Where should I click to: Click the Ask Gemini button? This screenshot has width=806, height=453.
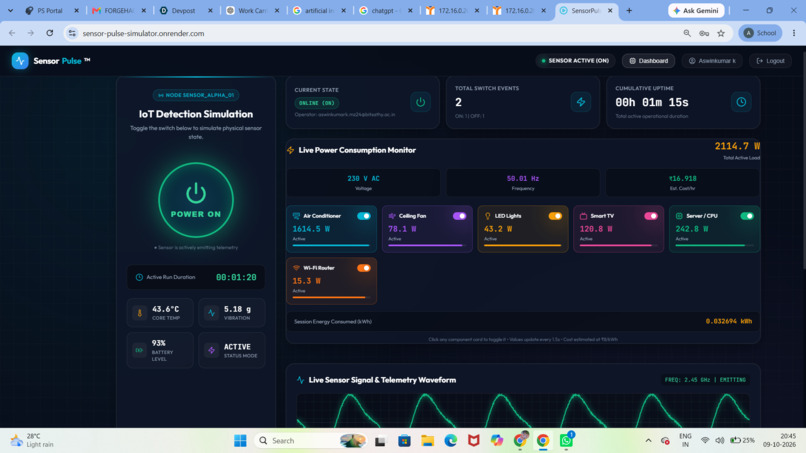[x=697, y=10]
